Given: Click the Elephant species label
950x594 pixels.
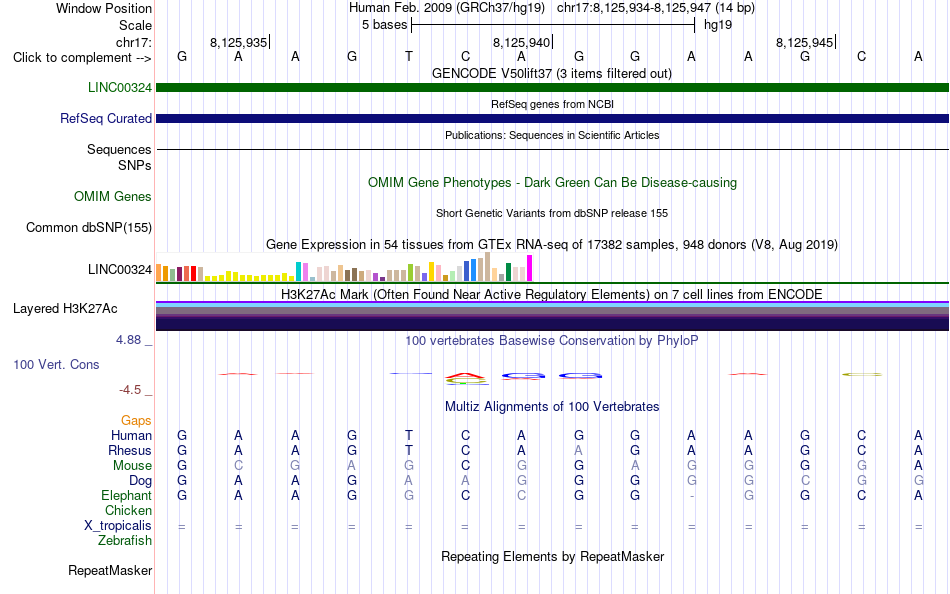Looking at the screenshot, I should point(126,496).
